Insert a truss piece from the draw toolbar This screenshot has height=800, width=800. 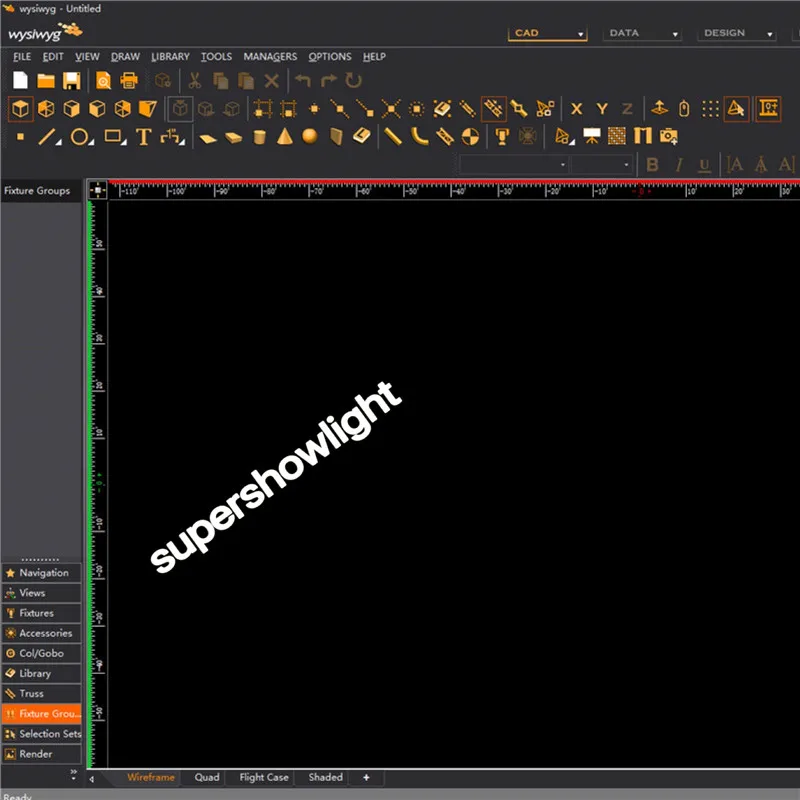pyautogui.click(x=445, y=136)
